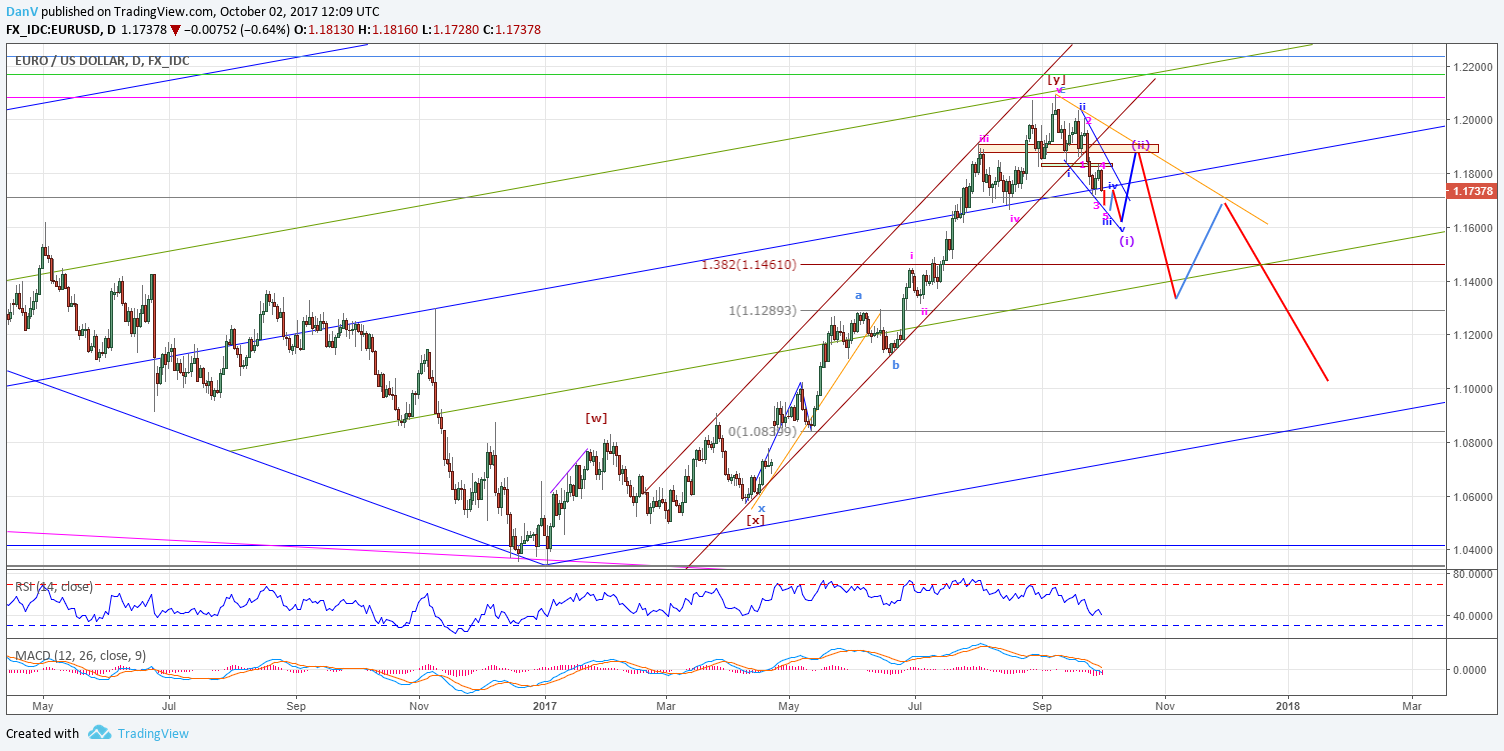Select the 0(1.08399) Fibonacci level label

(761, 431)
